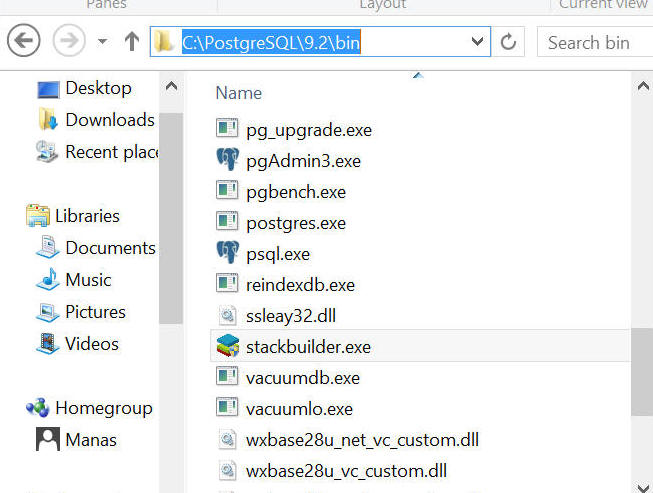Open the Pictures library
Viewport: 653px width, 493px height.
(x=95, y=312)
